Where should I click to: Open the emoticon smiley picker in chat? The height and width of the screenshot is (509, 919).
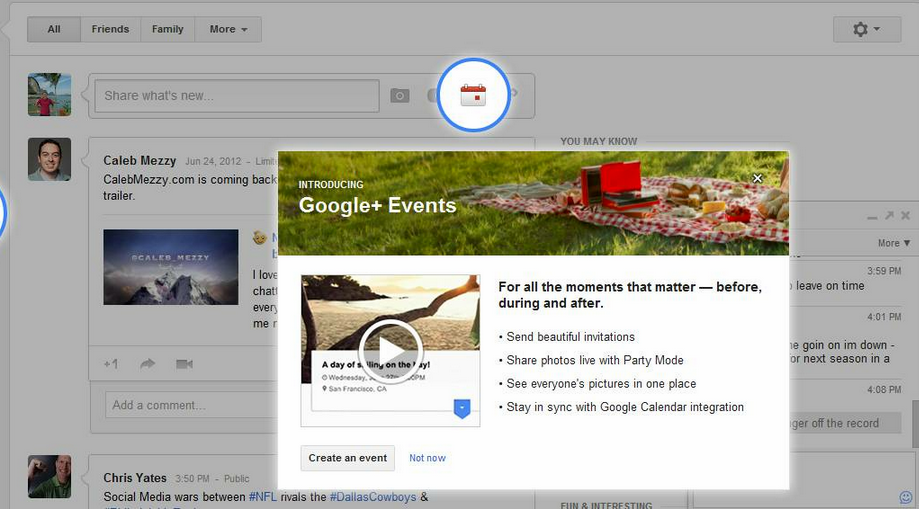(906, 497)
